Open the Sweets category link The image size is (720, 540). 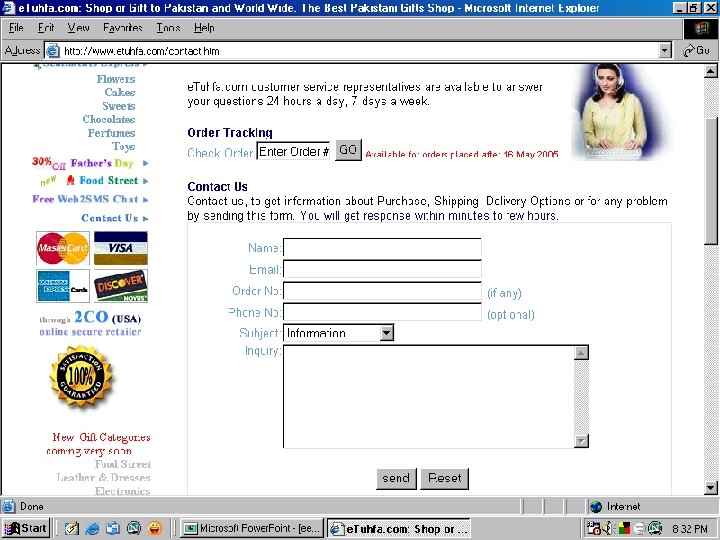[118, 106]
